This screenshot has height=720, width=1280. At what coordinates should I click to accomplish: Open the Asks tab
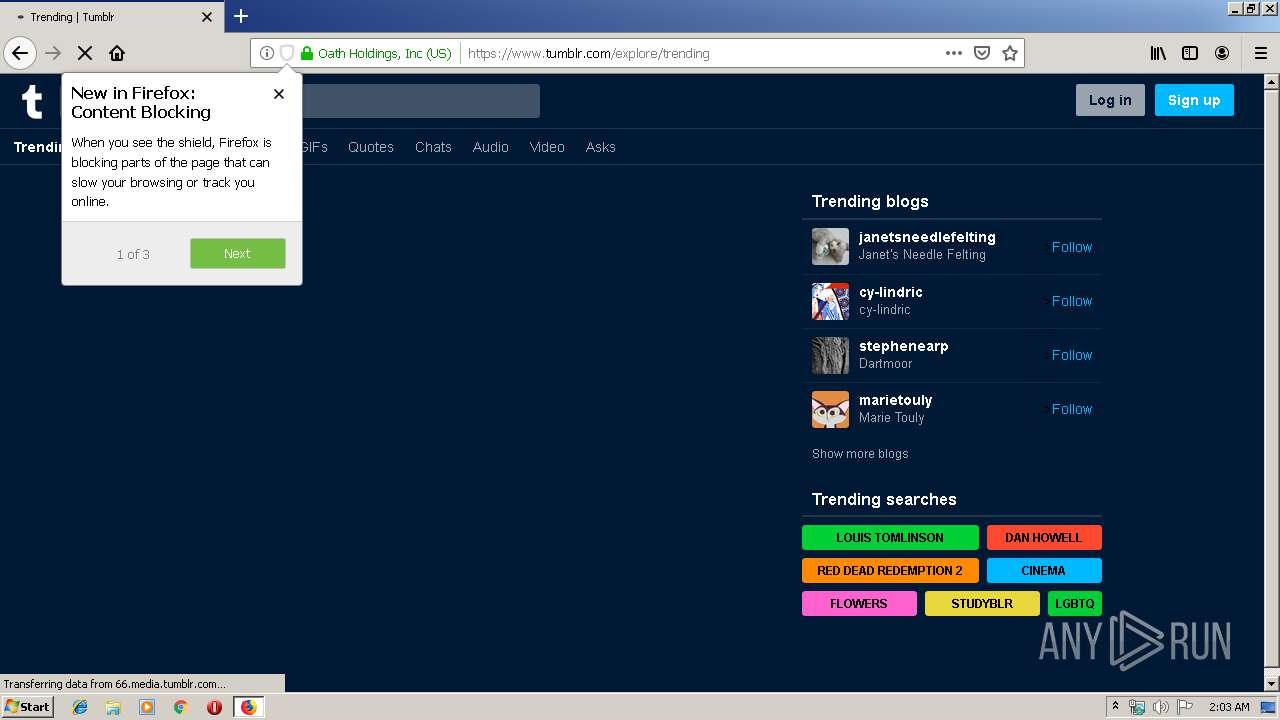coord(601,147)
